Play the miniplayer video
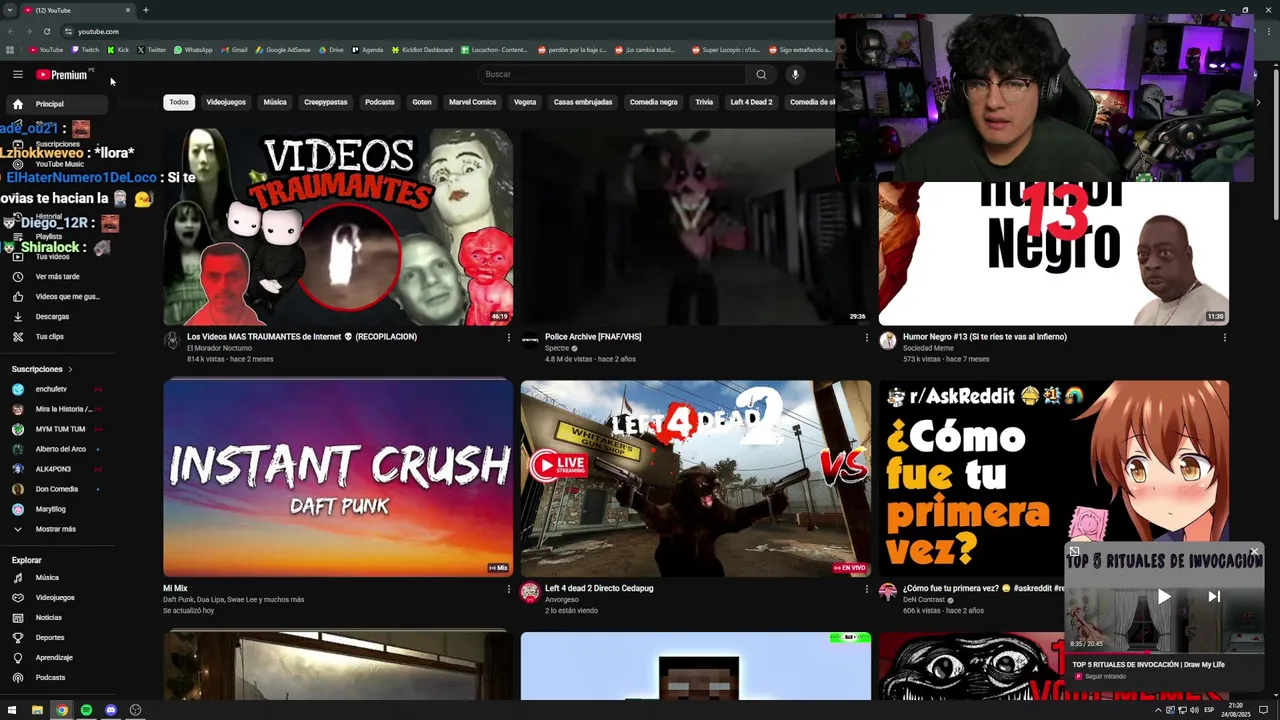 click(x=1164, y=597)
